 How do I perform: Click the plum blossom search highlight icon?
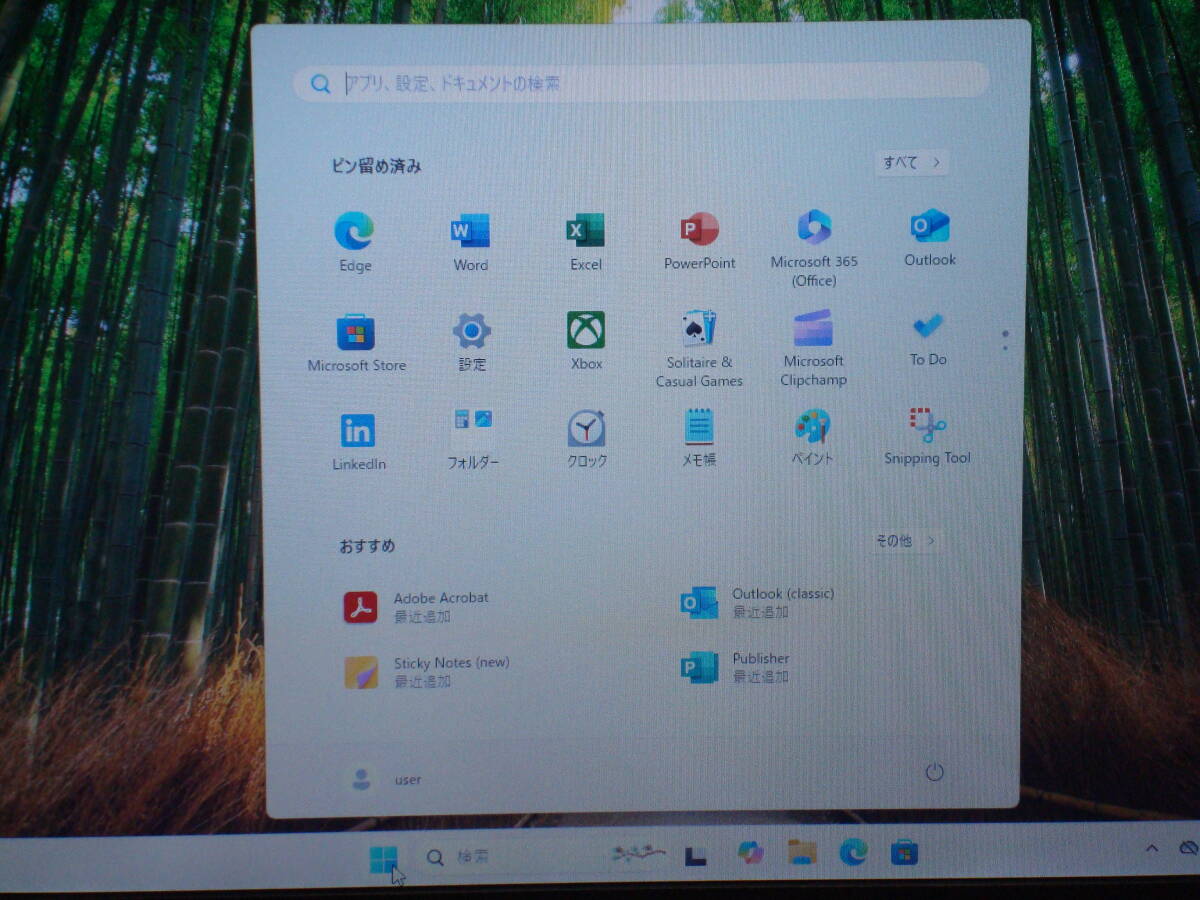[638, 853]
